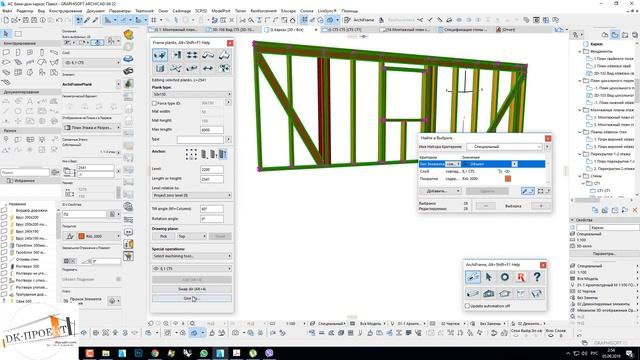Click the Grid button in Frame planks
This screenshot has height=360, width=640.
(192, 298)
